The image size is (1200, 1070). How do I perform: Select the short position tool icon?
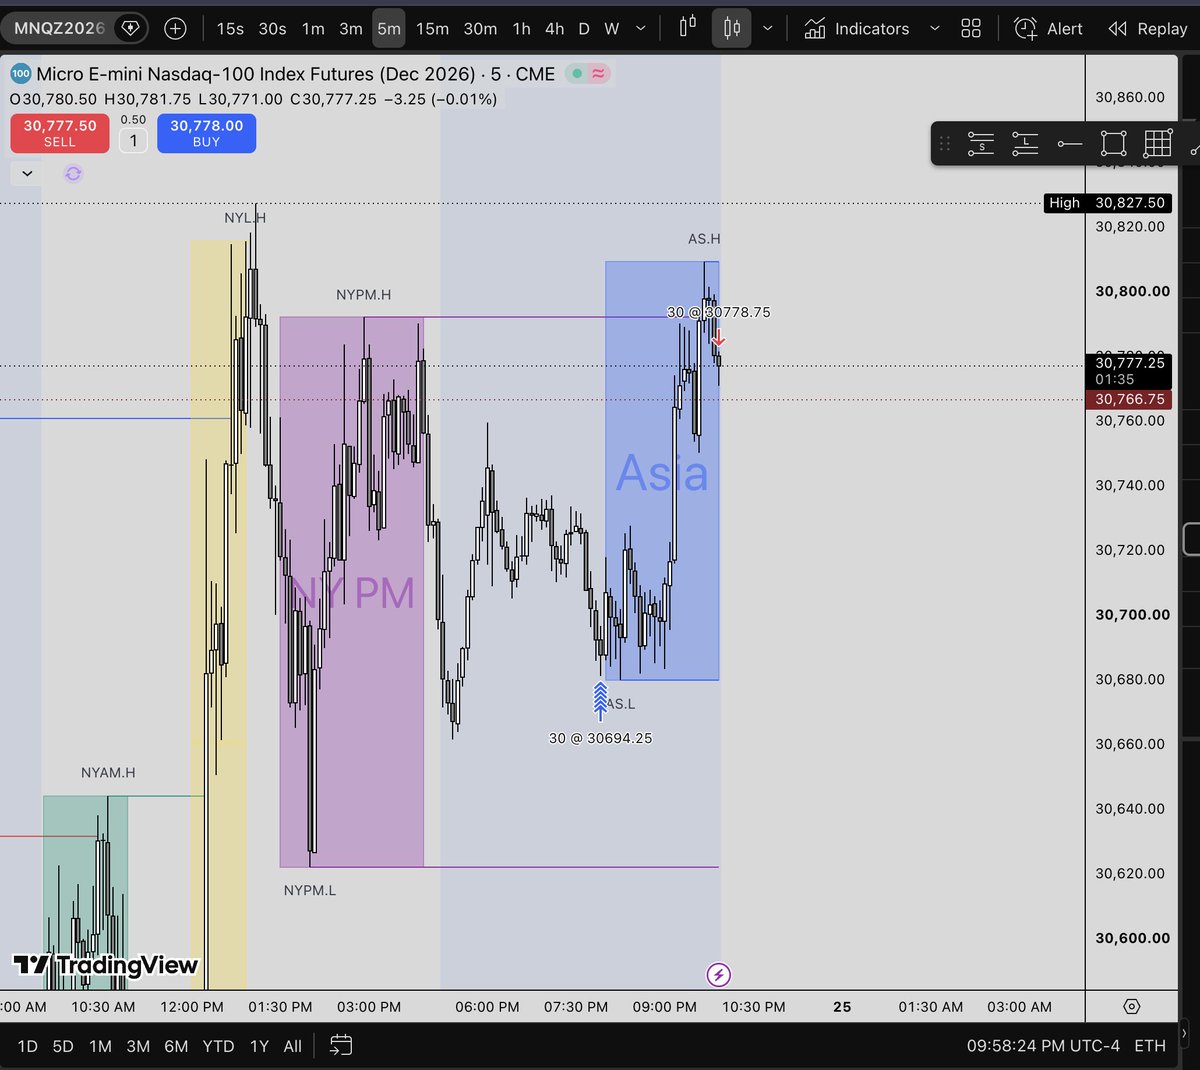click(x=981, y=144)
